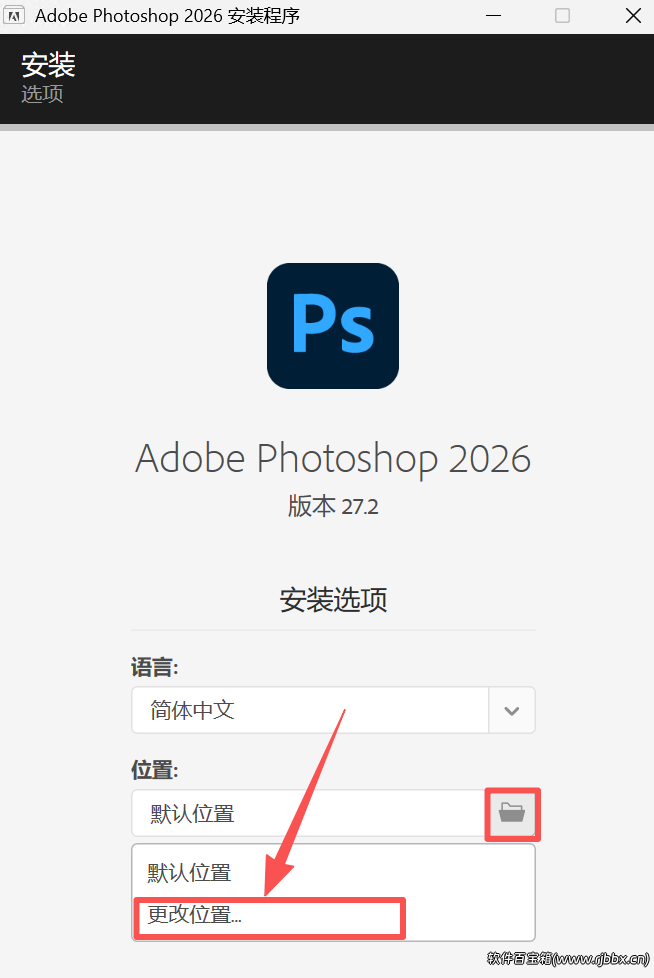Minimize the installer window
This screenshot has width=654, height=978.
(494, 16)
